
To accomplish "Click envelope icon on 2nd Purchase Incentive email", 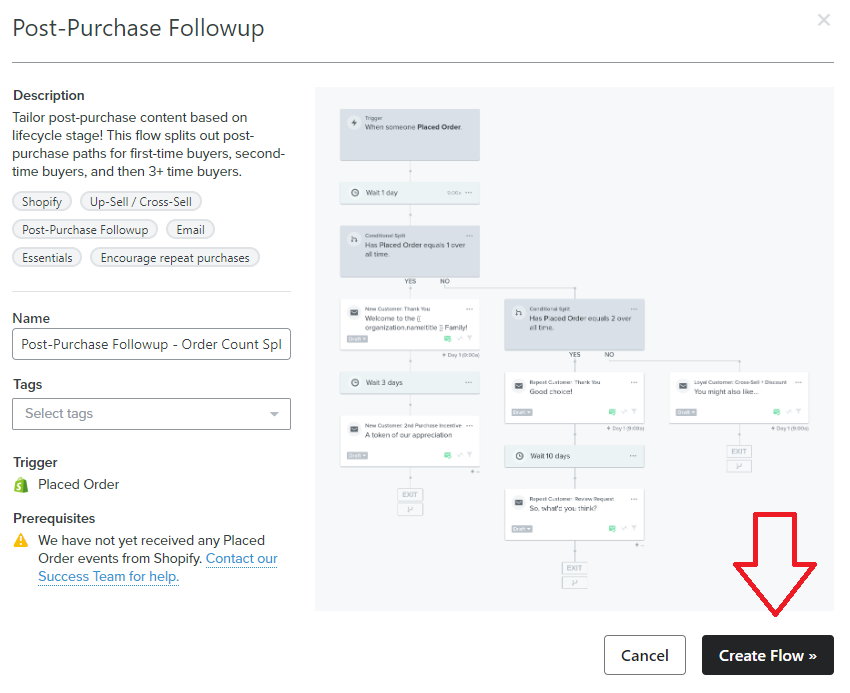I will pyautogui.click(x=354, y=429).
